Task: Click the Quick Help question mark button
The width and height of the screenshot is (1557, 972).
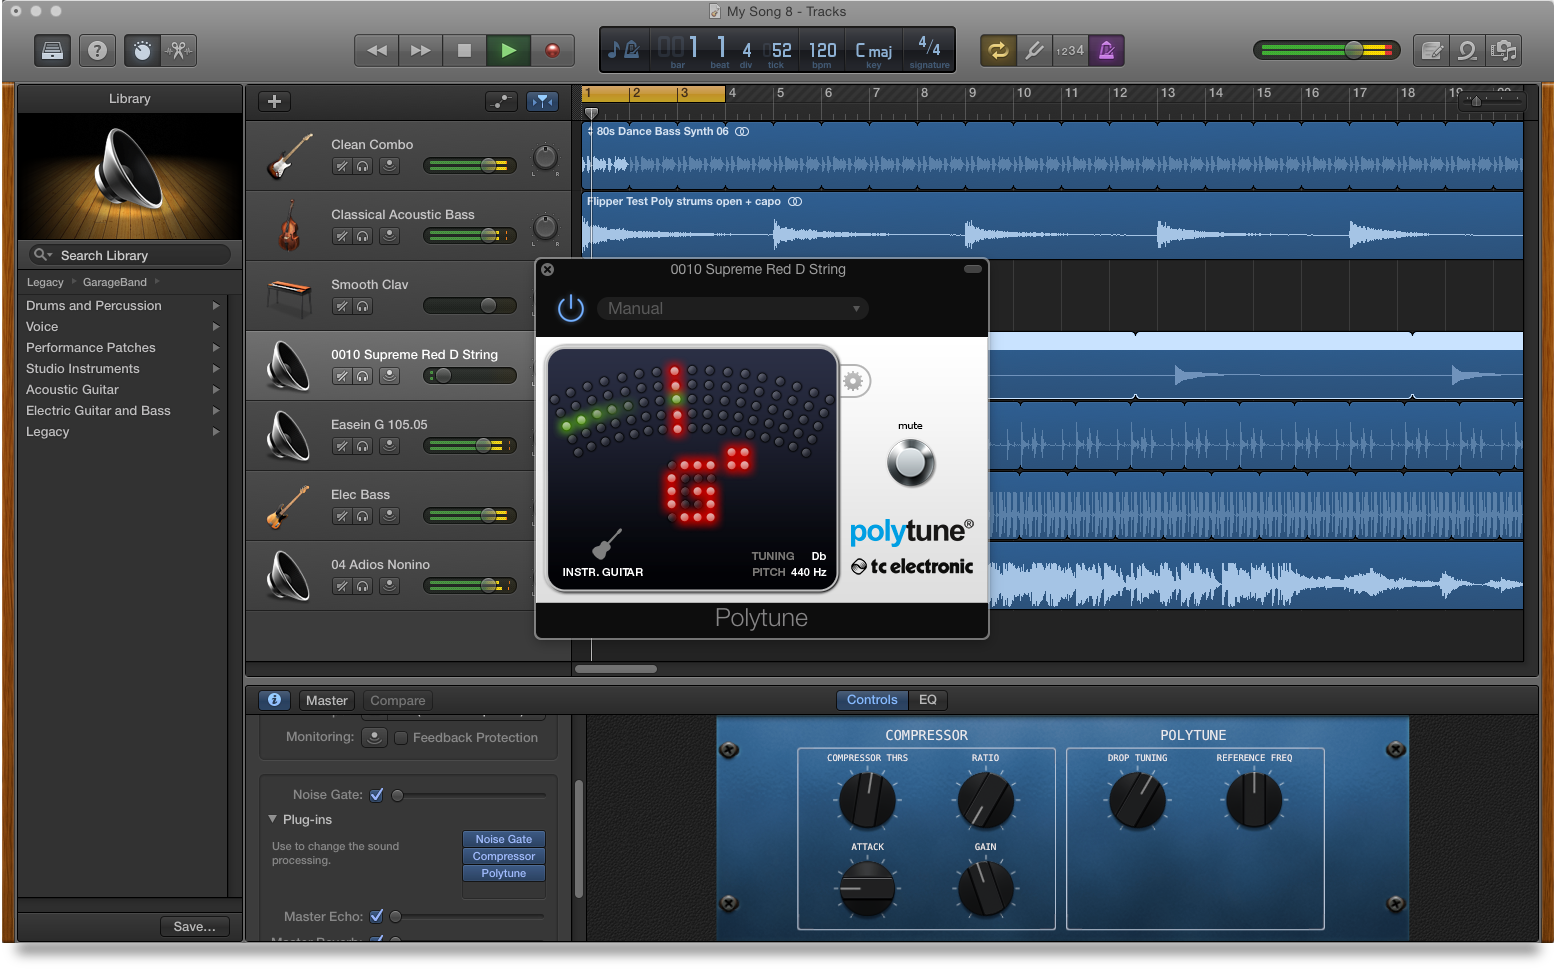Action: coord(97,50)
